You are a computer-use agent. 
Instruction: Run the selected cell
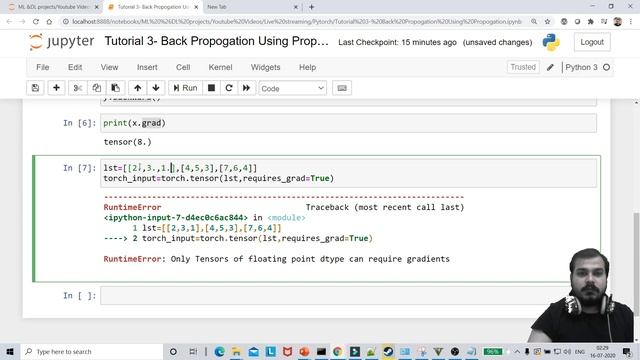[185, 88]
